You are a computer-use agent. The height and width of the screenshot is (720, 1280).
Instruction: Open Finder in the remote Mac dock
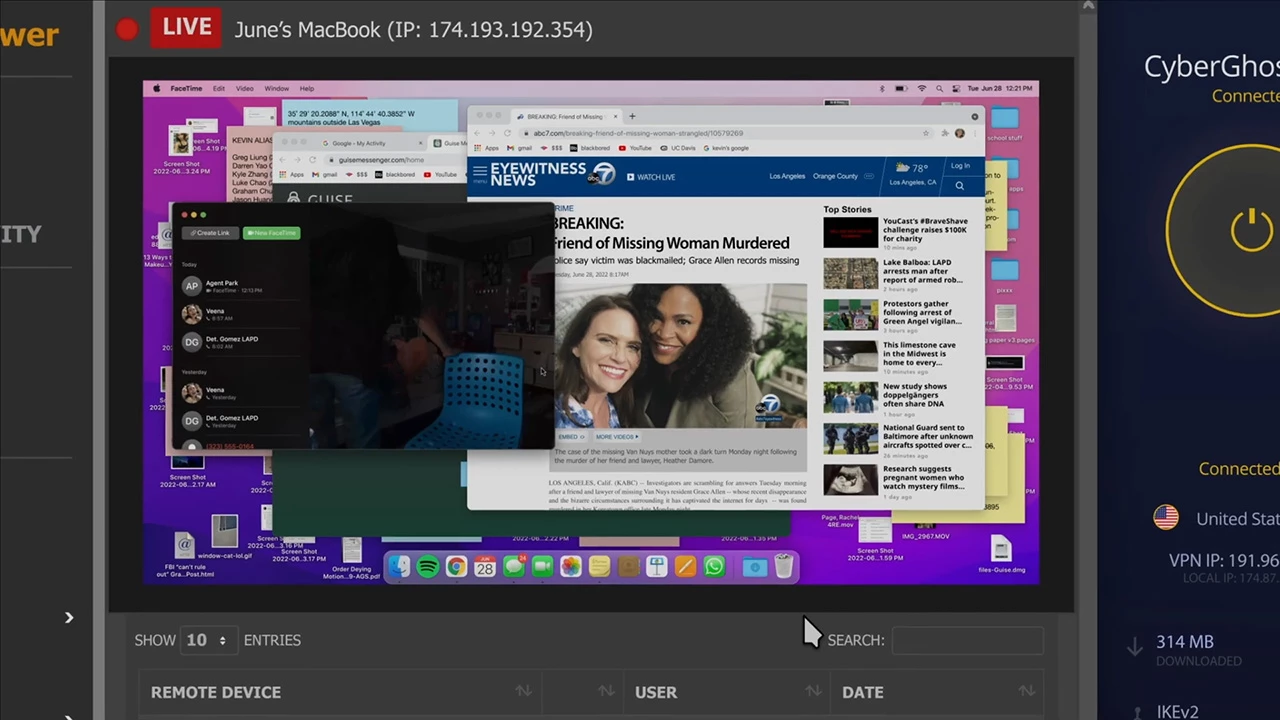(399, 567)
